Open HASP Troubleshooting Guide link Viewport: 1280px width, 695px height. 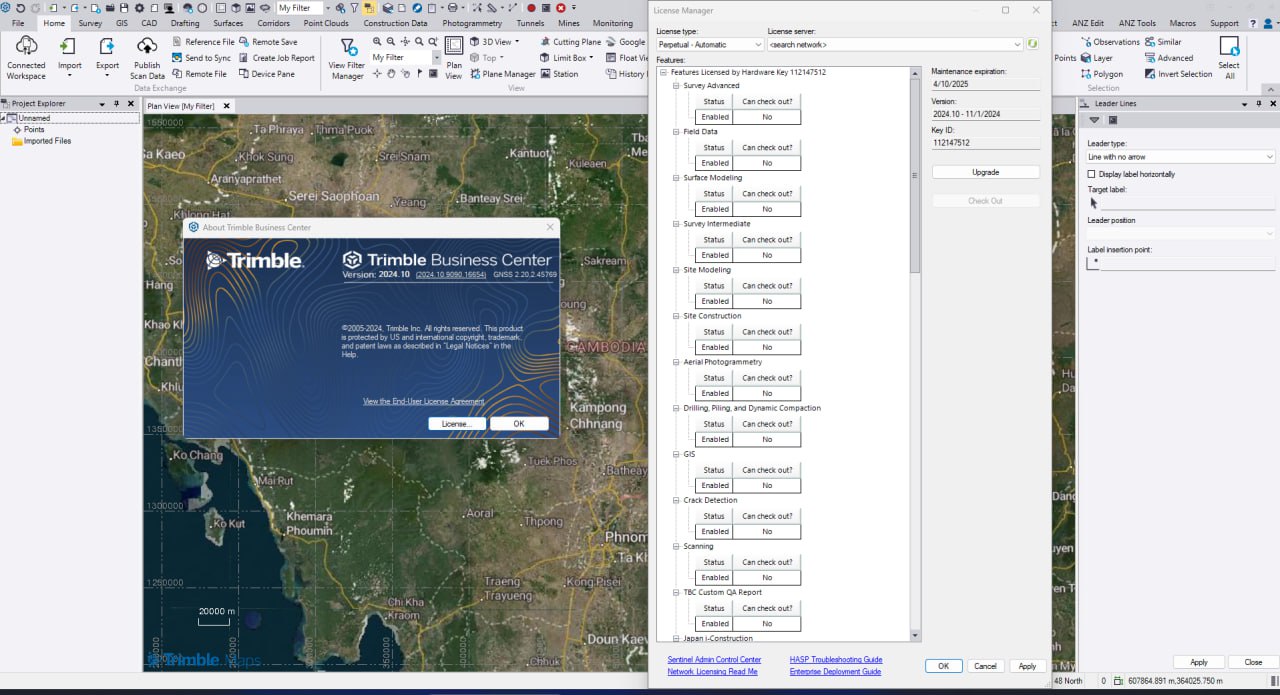pos(836,660)
